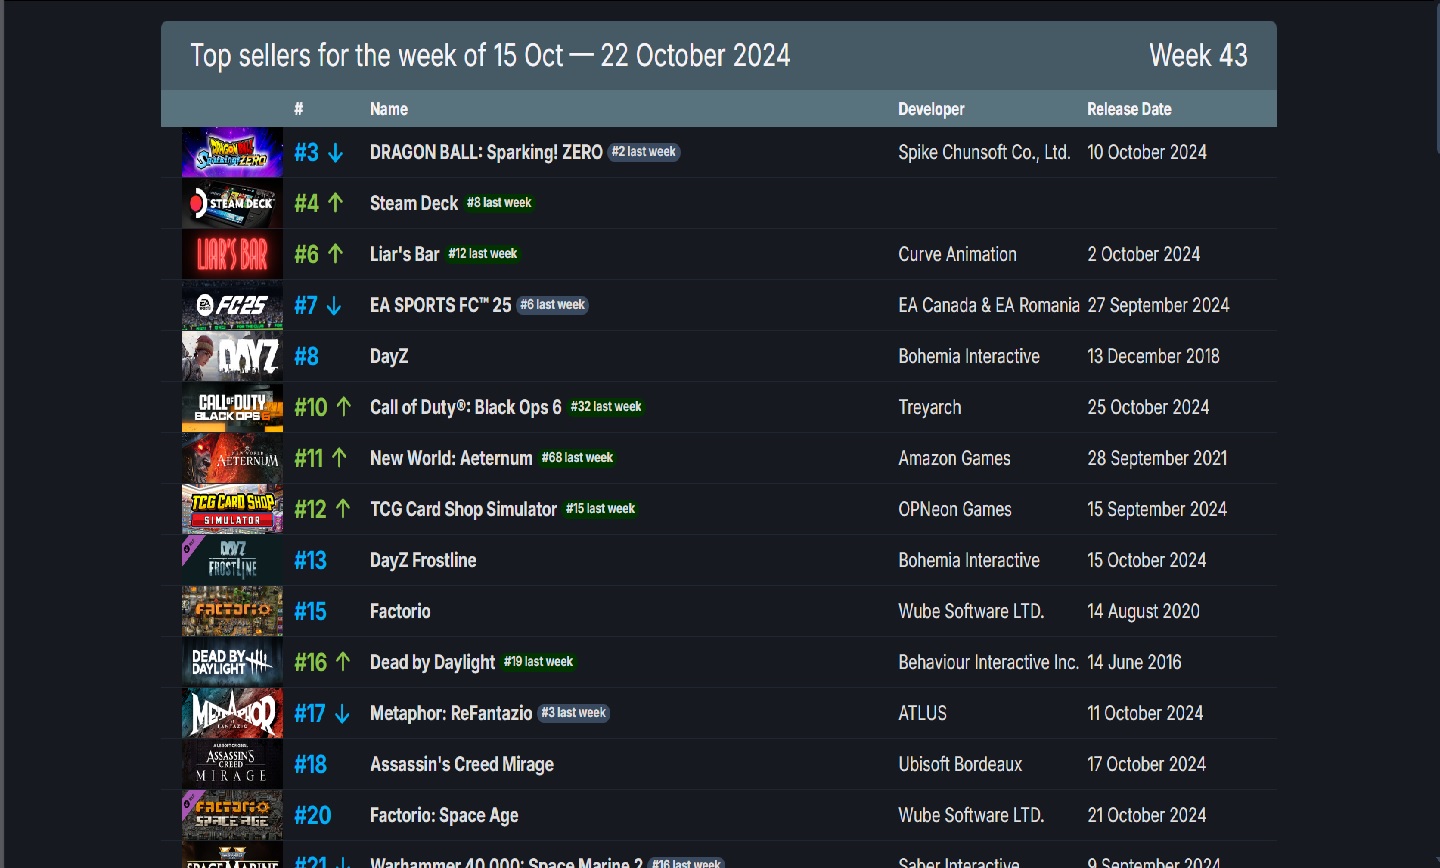Click the '#32 last week' badge
Screen dimensions: 1440x868
606,407
